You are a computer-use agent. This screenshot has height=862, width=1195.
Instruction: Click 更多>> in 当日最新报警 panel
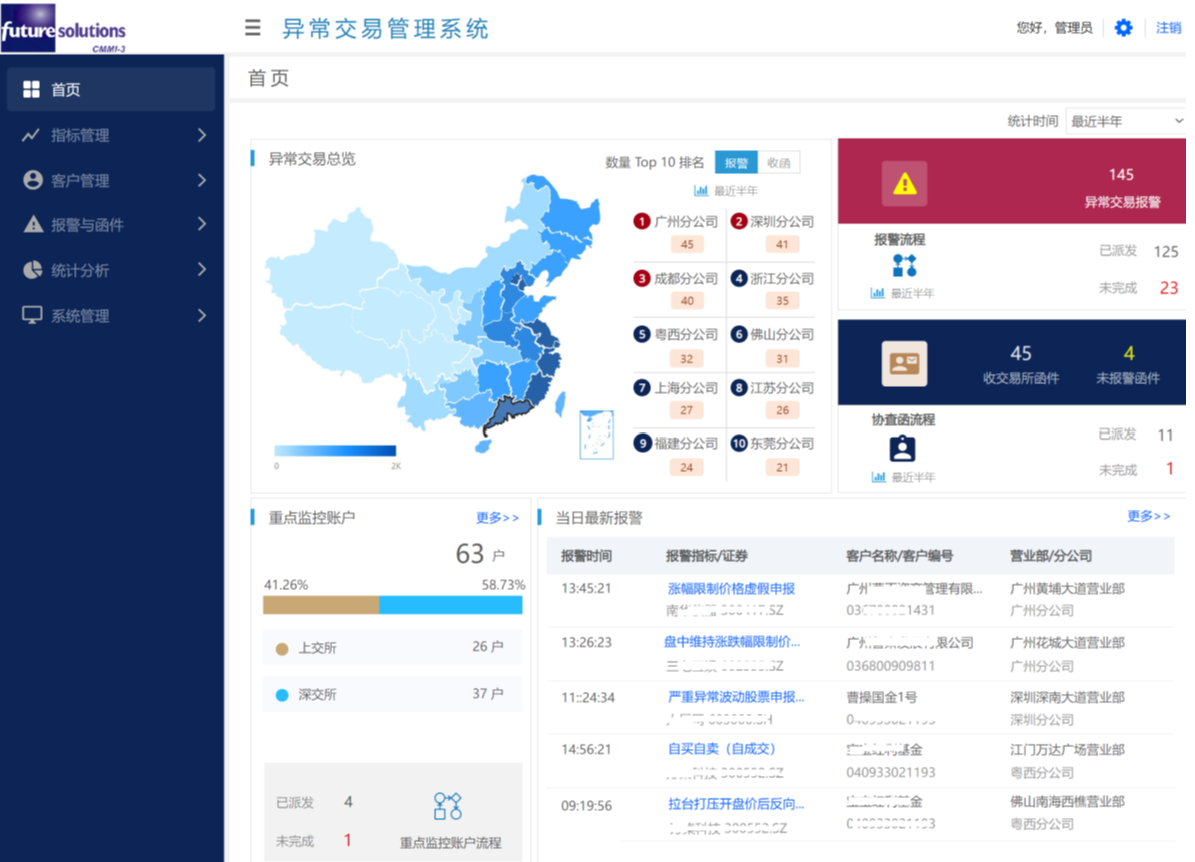[x=1149, y=516]
